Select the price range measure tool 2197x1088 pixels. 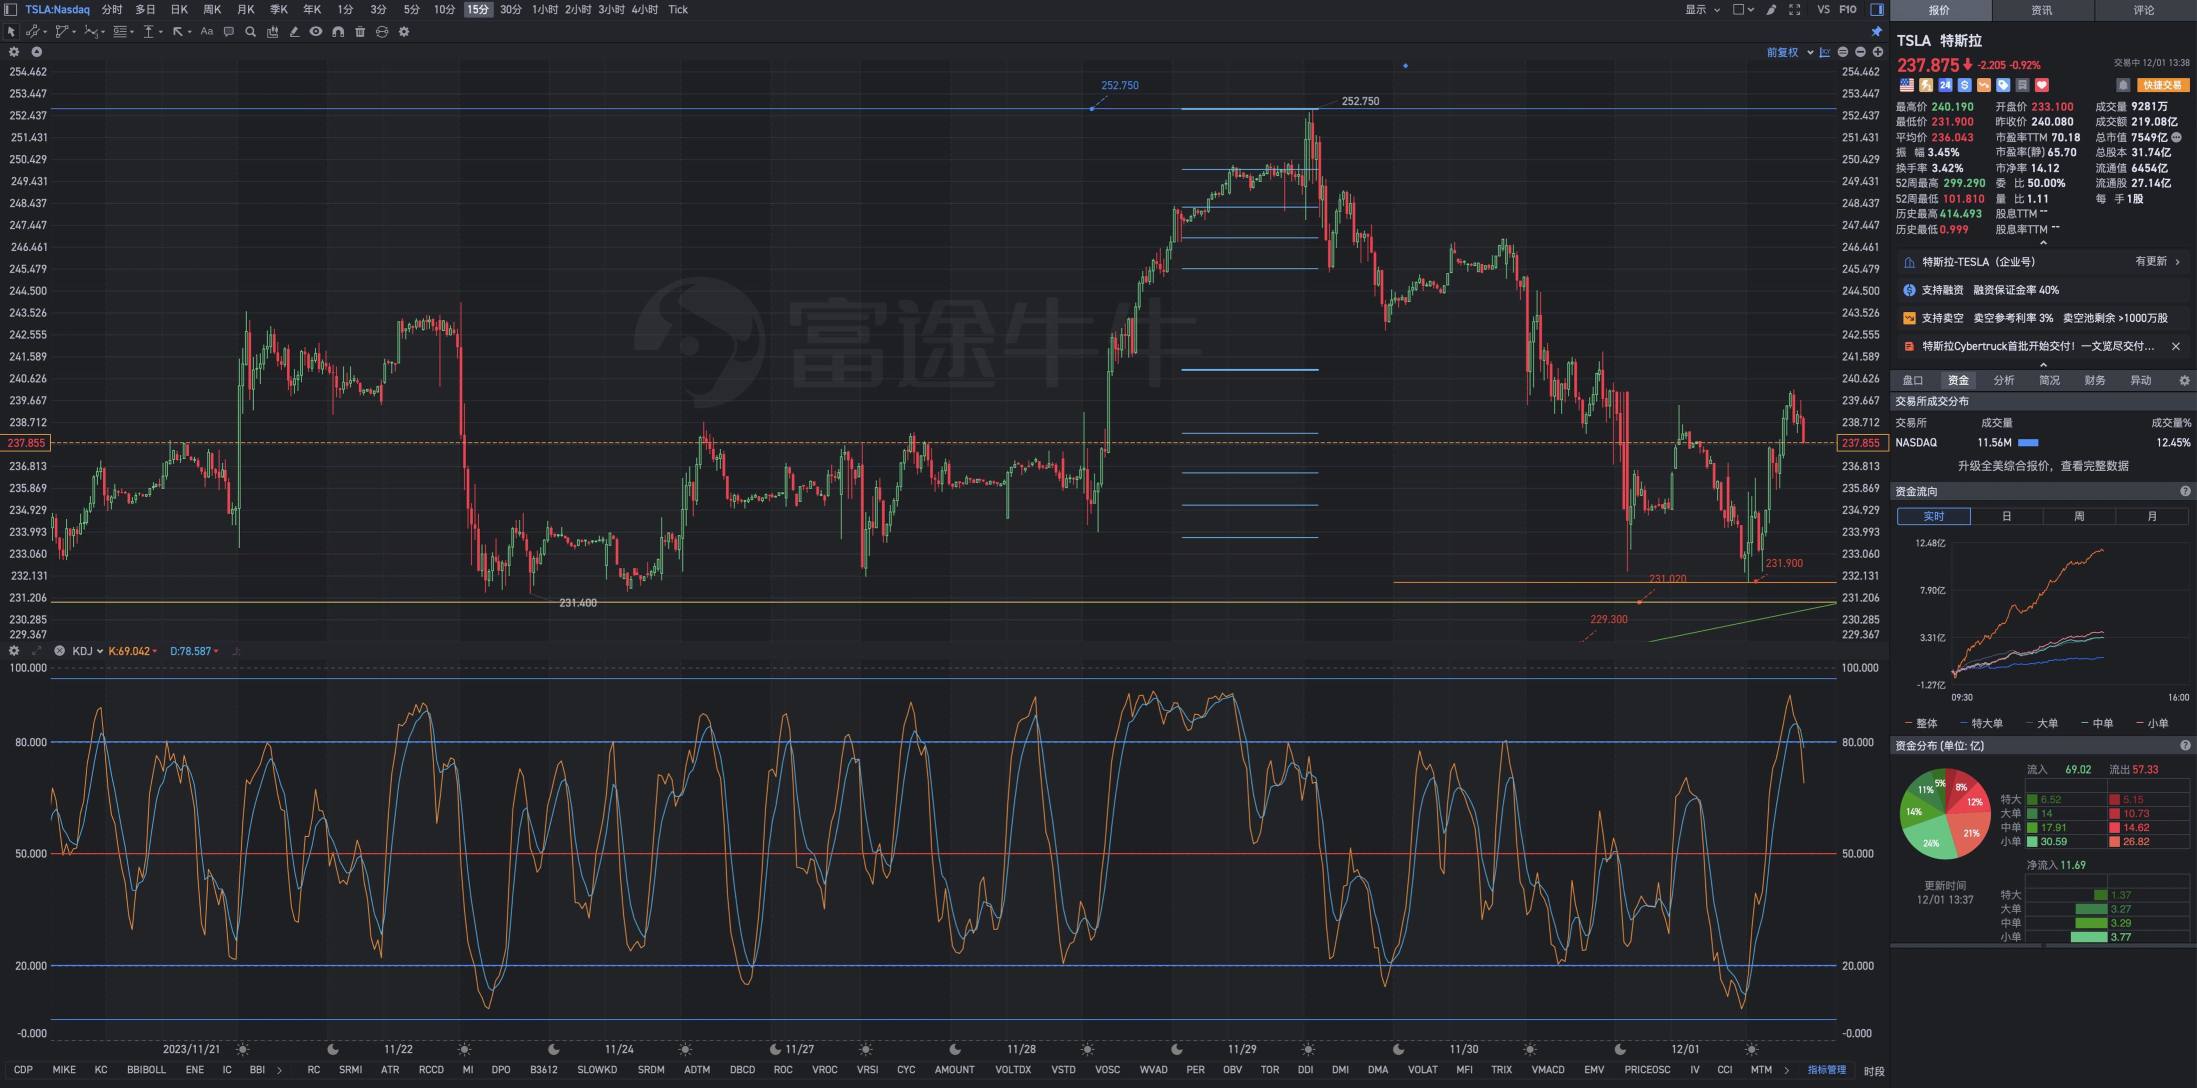tap(148, 32)
